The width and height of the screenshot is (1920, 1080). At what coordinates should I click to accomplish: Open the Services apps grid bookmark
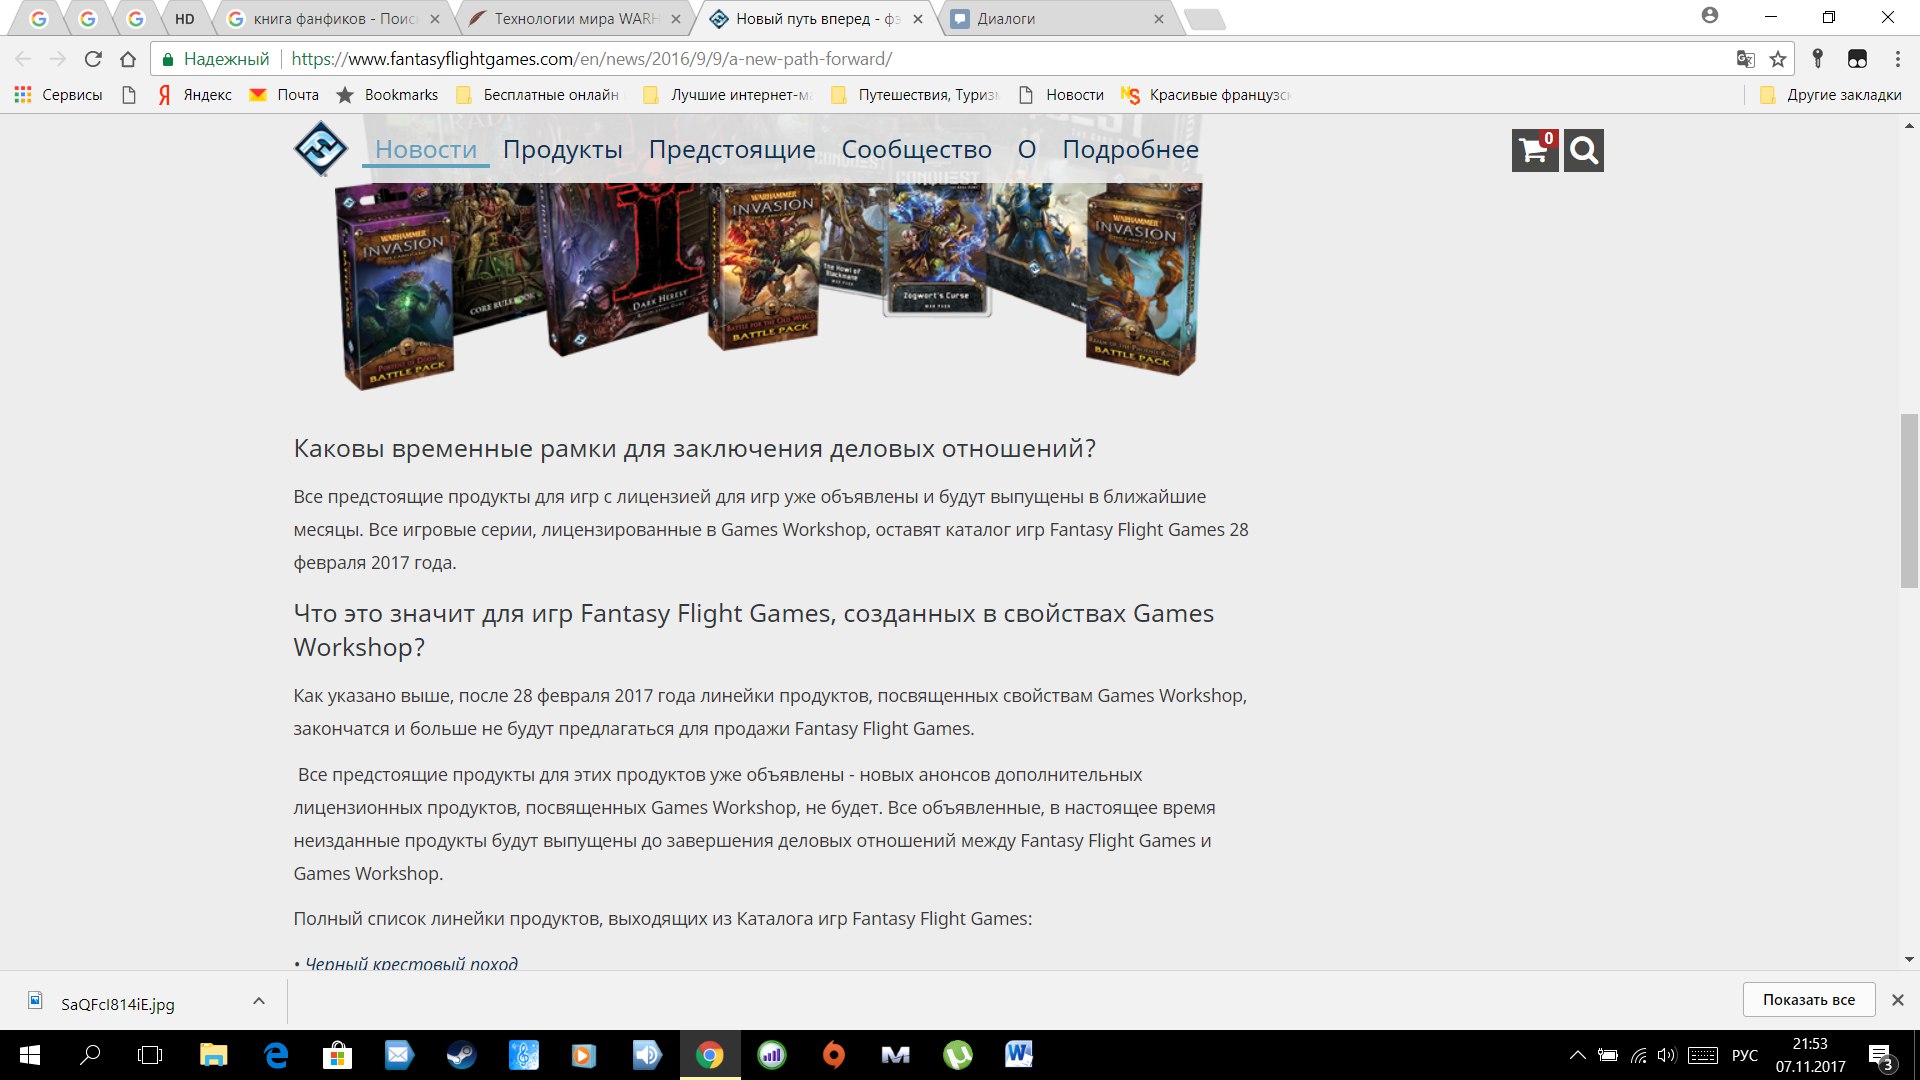(58, 95)
